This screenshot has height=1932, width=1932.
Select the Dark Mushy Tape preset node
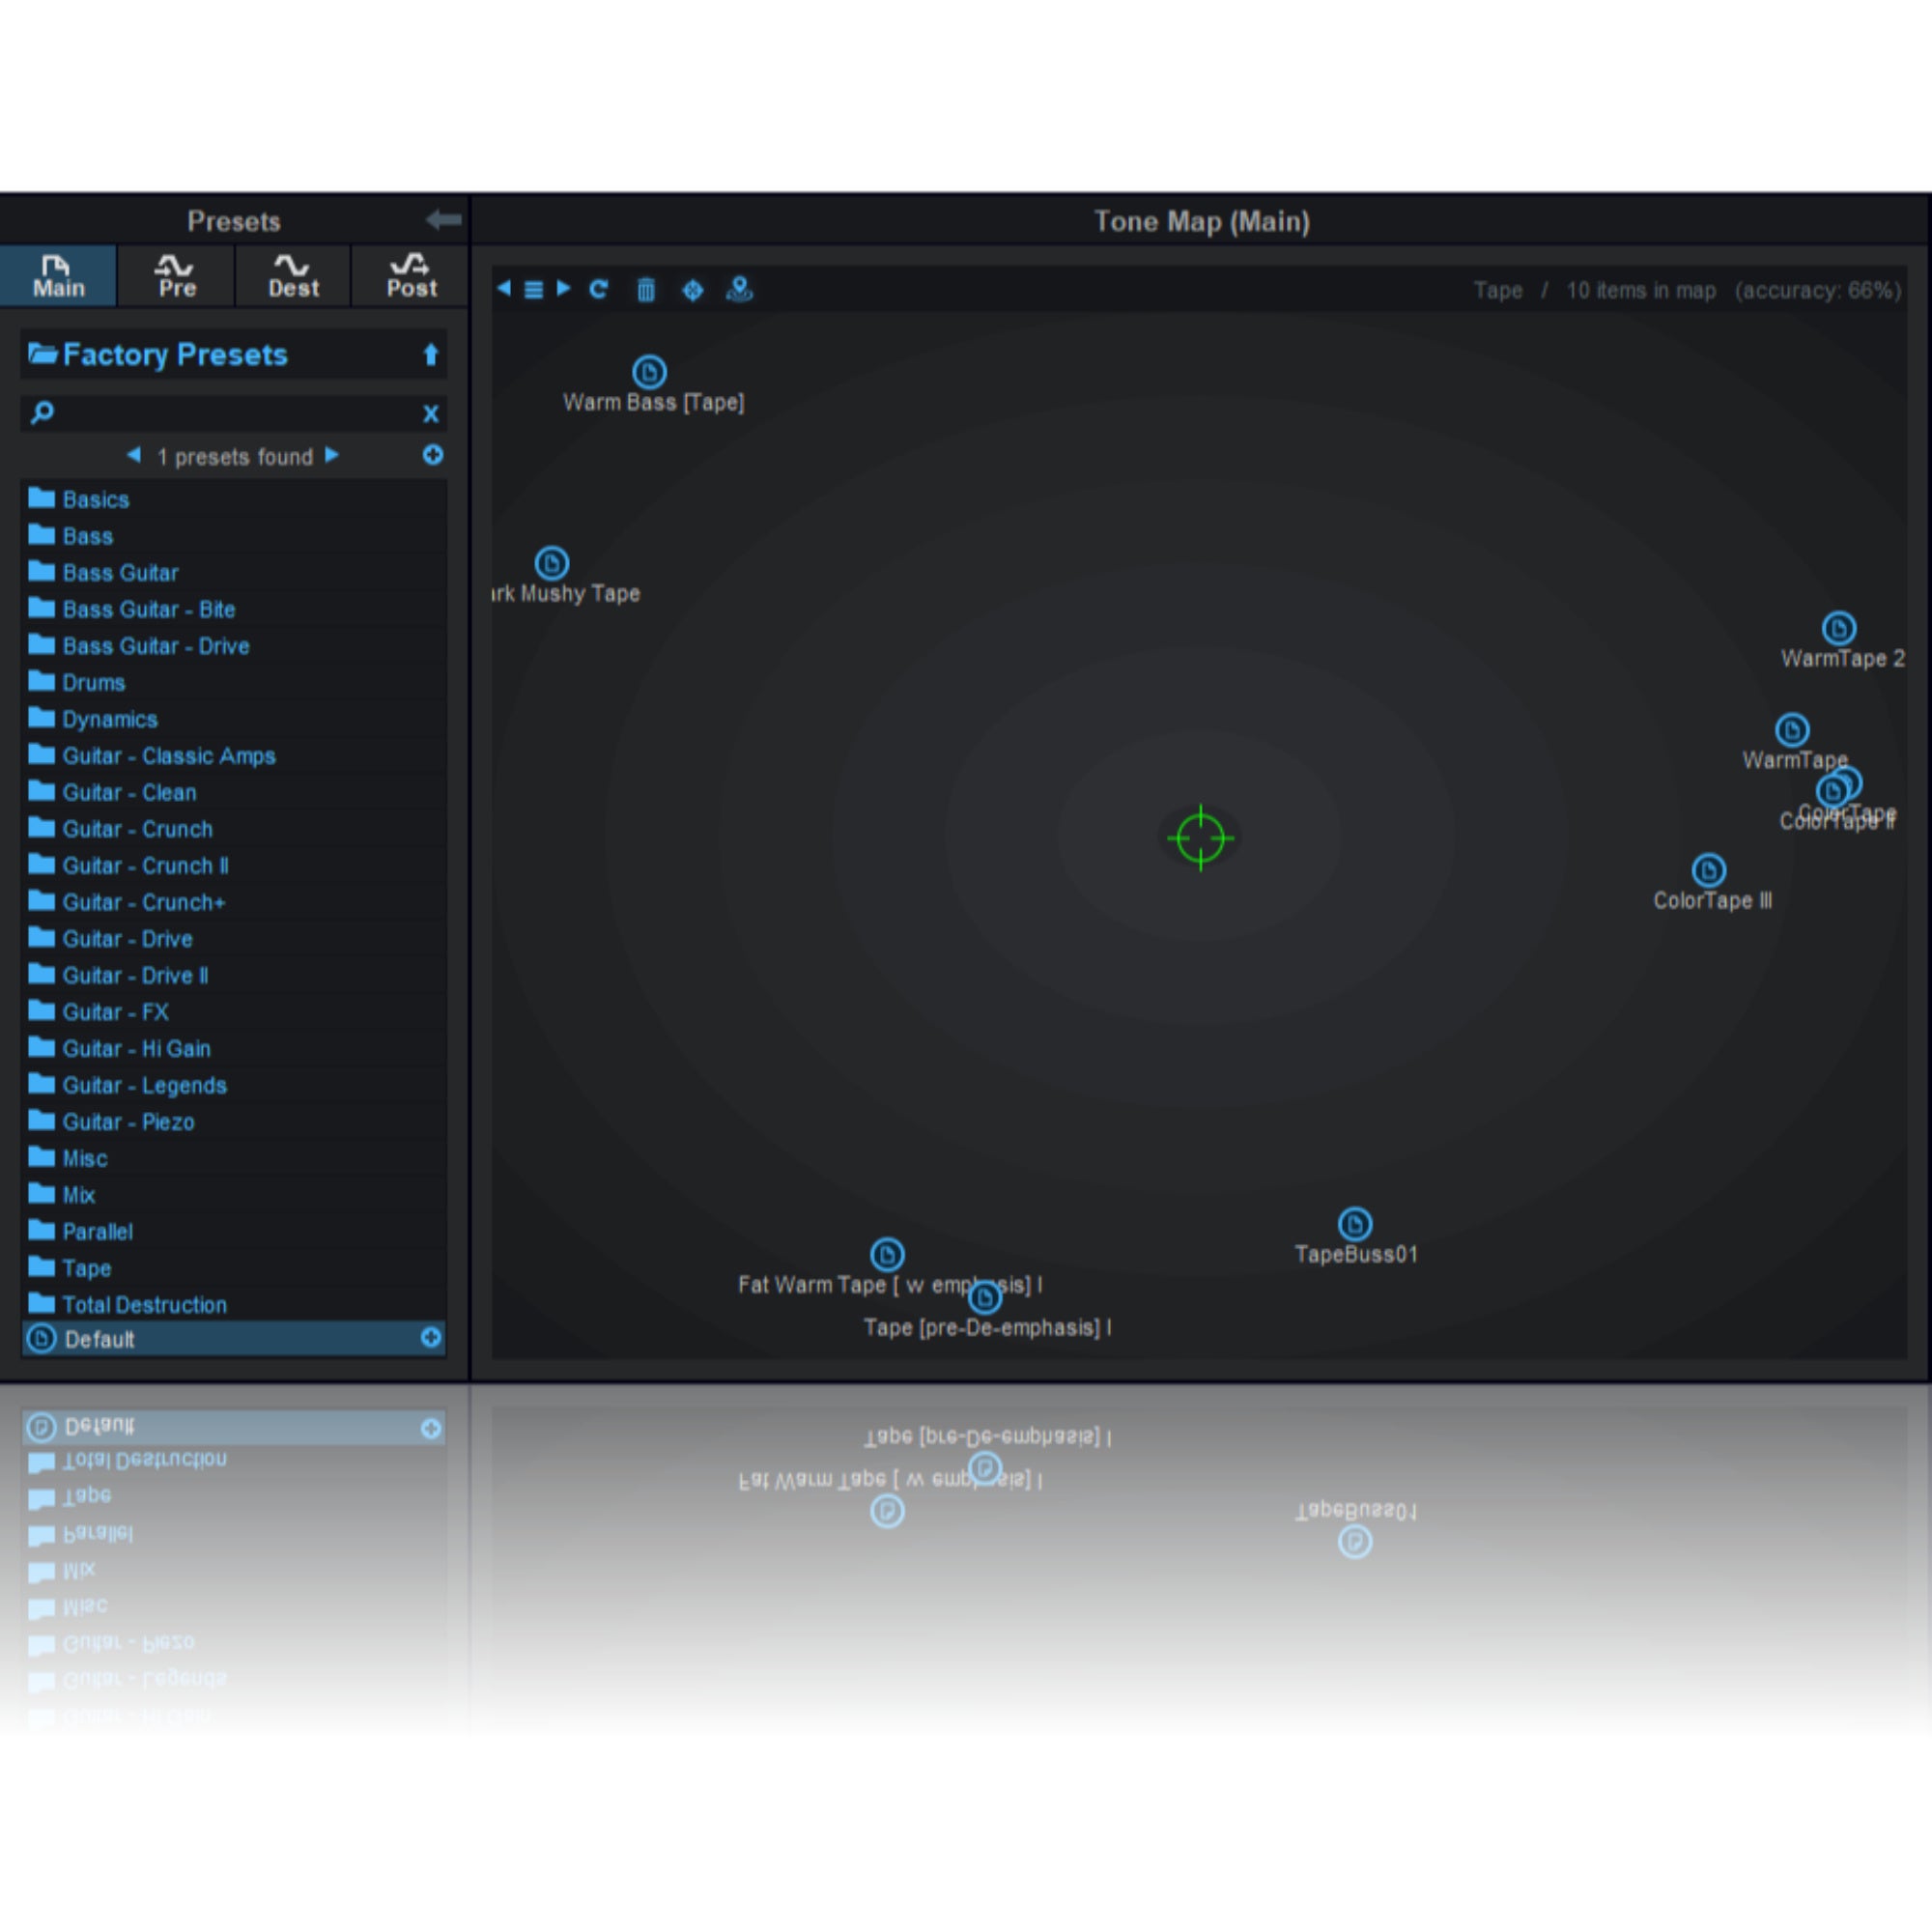point(552,563)
